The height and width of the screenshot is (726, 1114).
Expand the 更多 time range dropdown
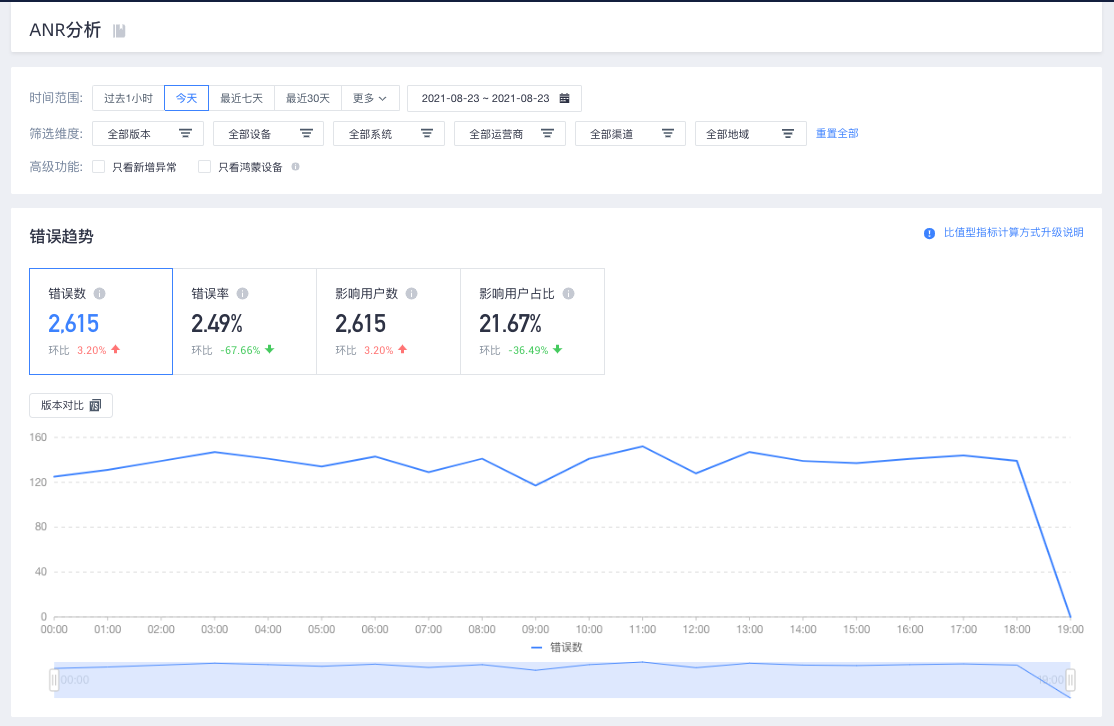tap(370, 98)
